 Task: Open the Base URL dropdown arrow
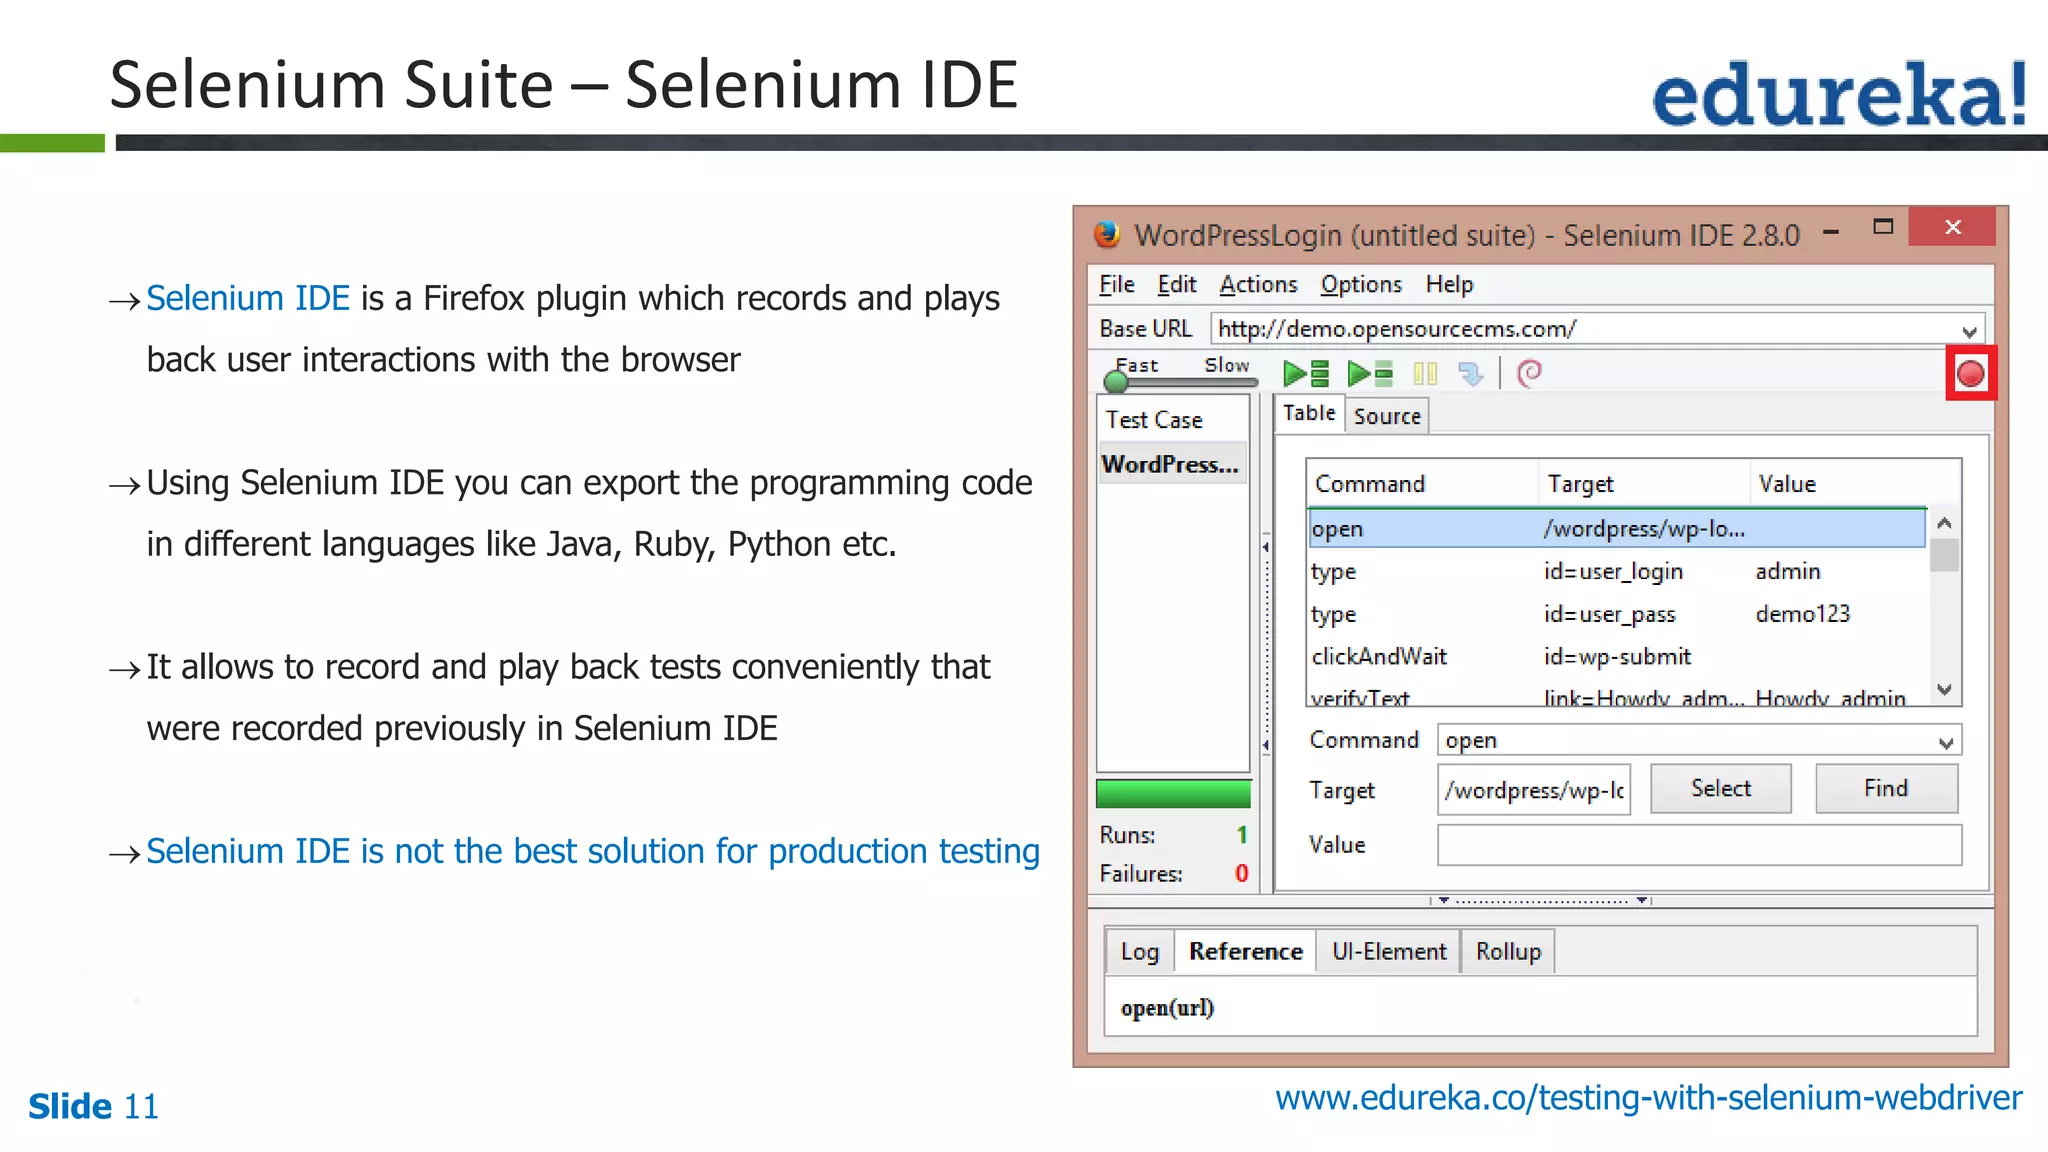pyautogui.click(x=1968, y=330)
